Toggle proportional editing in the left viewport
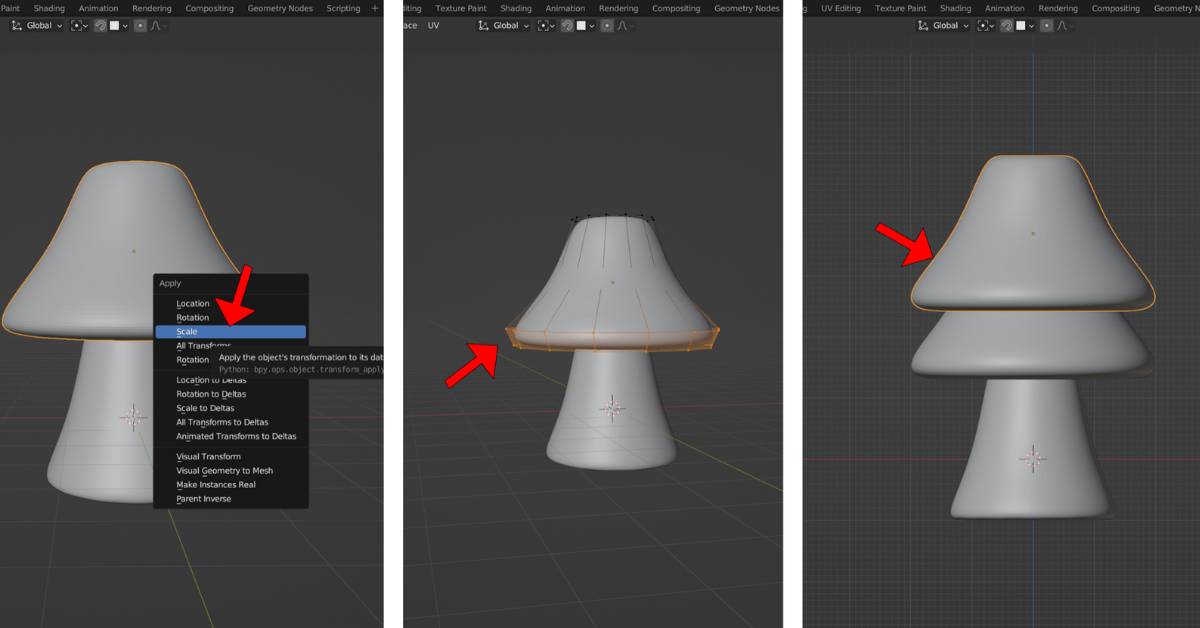Viewport: 1200px width, 628px height. pos(140,26)
